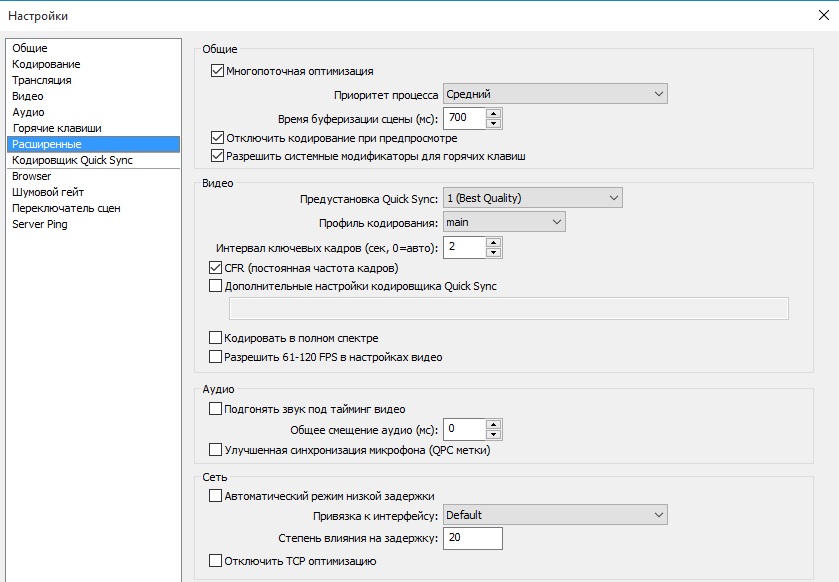Toggle Многопоточная оптимизация checkbox

pos(217,71)
